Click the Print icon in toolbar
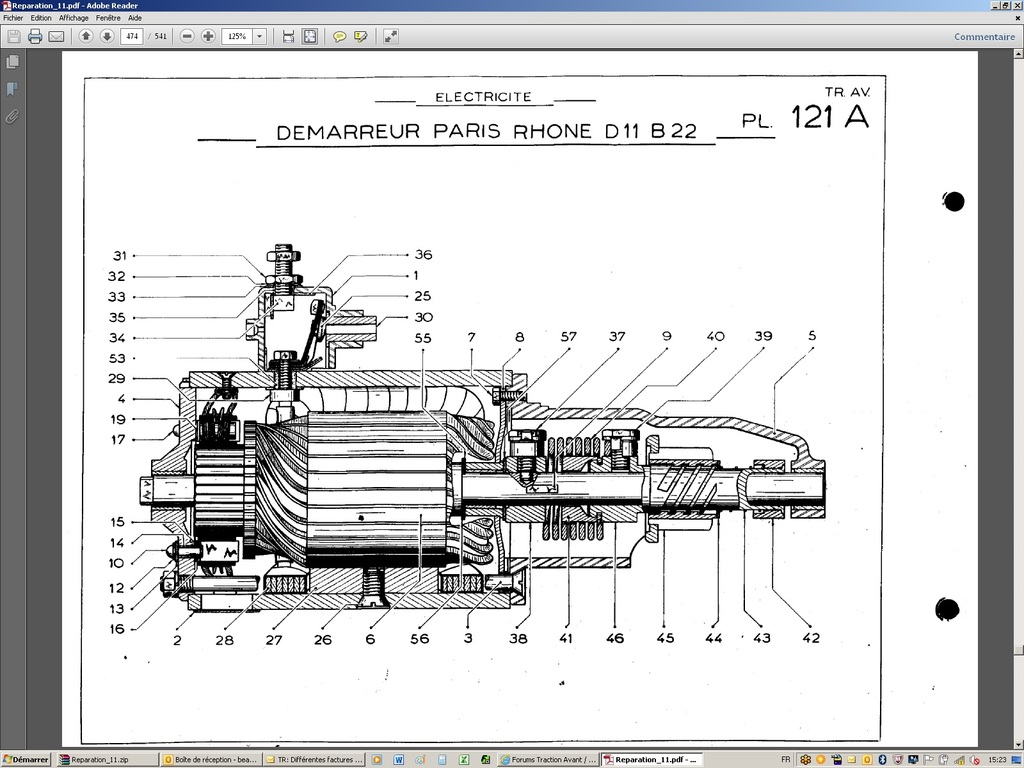The image size is (1024, 768). click(35, 37)
